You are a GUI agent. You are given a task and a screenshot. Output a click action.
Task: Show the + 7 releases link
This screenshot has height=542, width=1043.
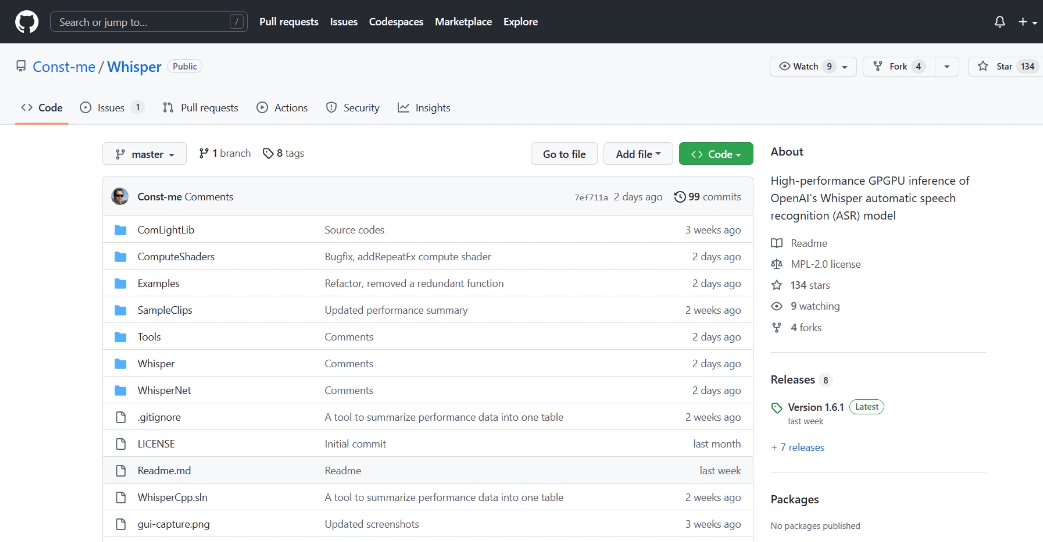[x=798, y=448]
